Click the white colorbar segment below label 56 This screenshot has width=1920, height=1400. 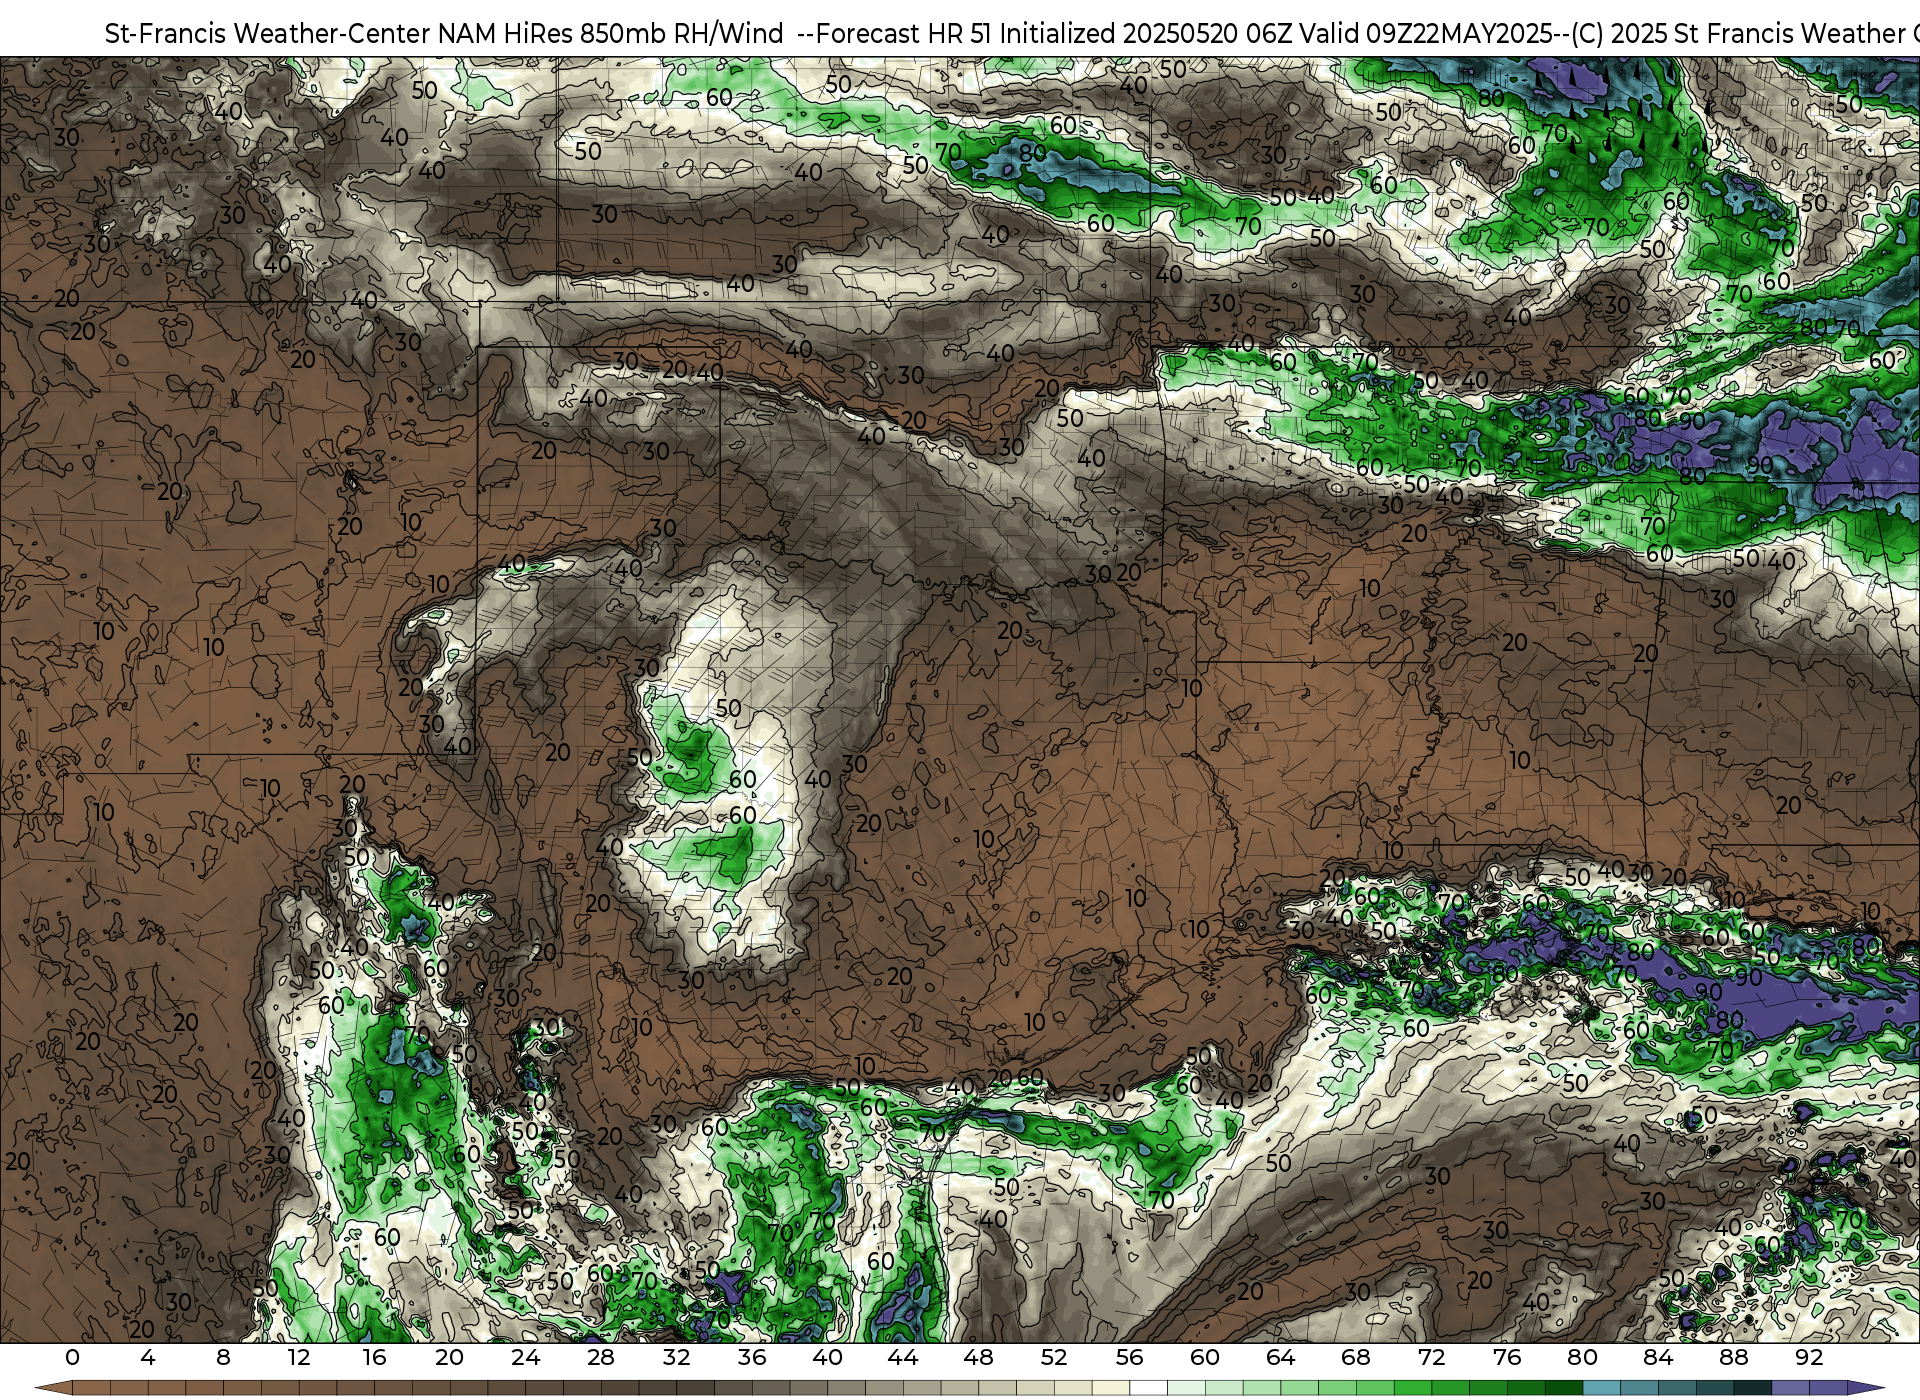pyautogui.click(x=1148, y=1389)
